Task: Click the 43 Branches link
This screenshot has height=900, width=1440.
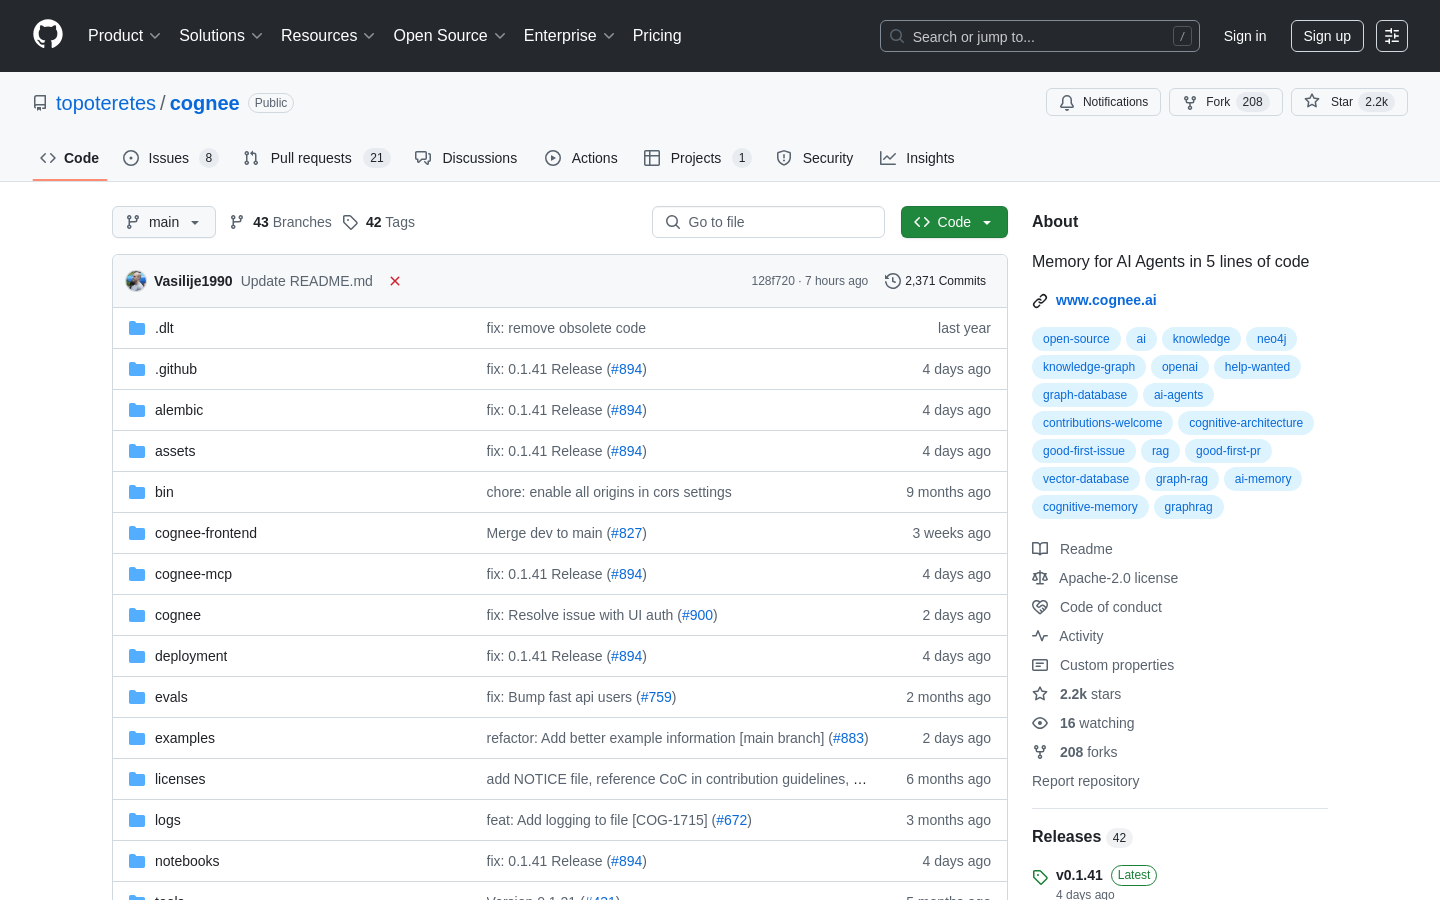Action: coord(281,222)
